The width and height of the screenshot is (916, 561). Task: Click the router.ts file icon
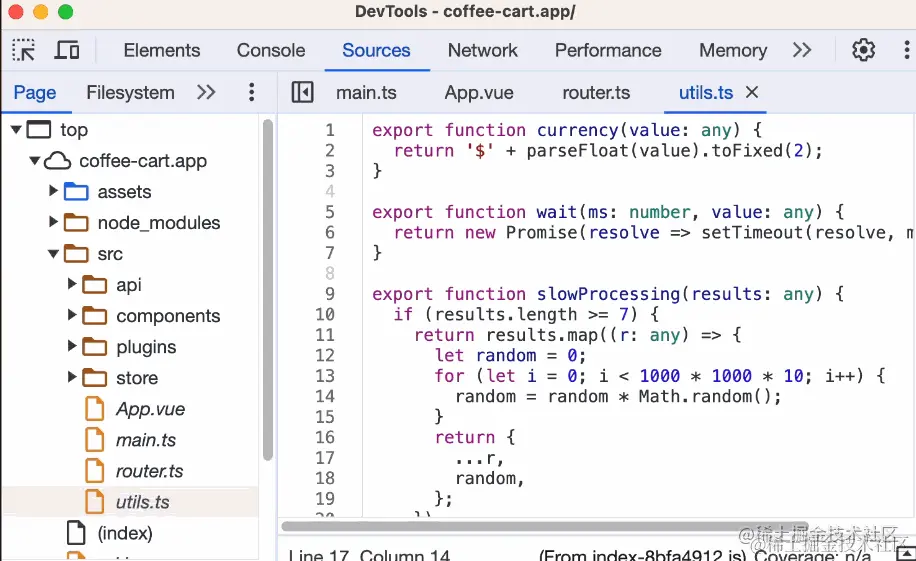[95, 470]
